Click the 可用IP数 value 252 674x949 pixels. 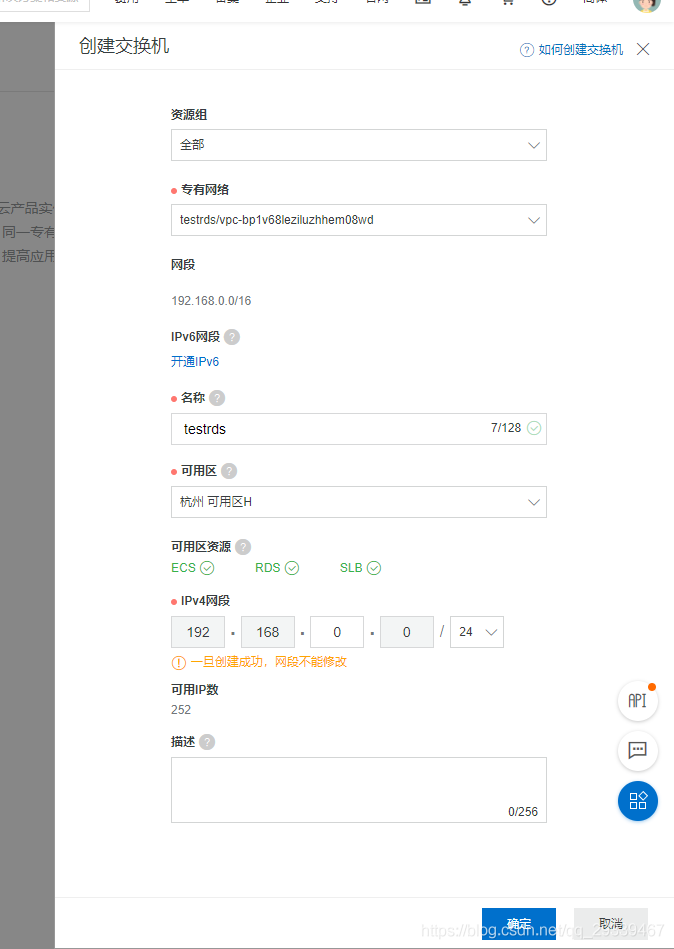(x=181, y=710)
